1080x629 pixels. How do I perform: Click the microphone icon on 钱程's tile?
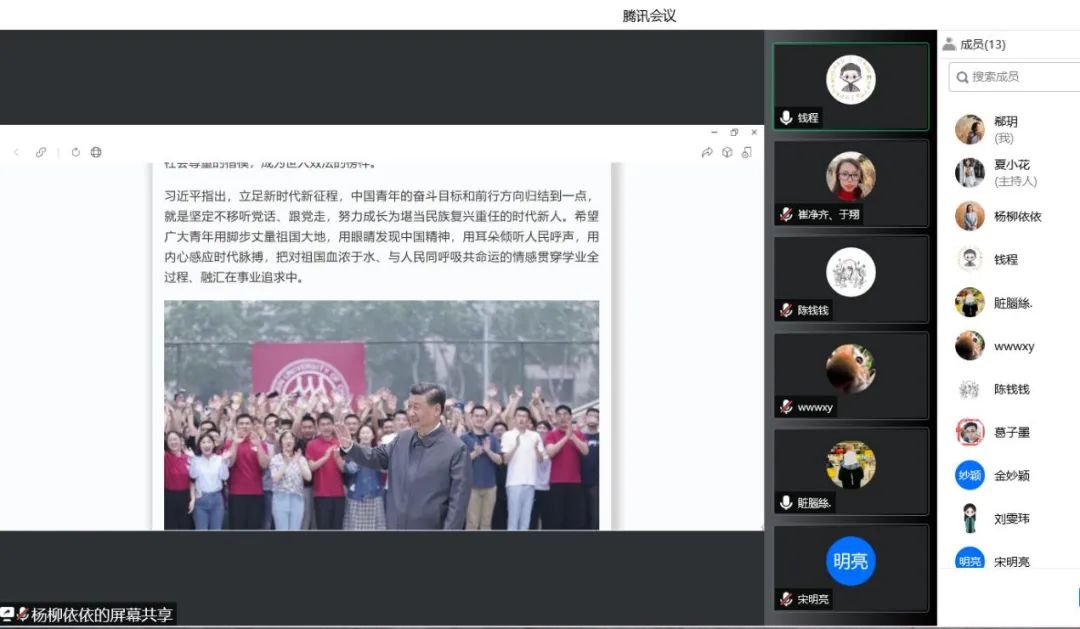click(786, 117)
